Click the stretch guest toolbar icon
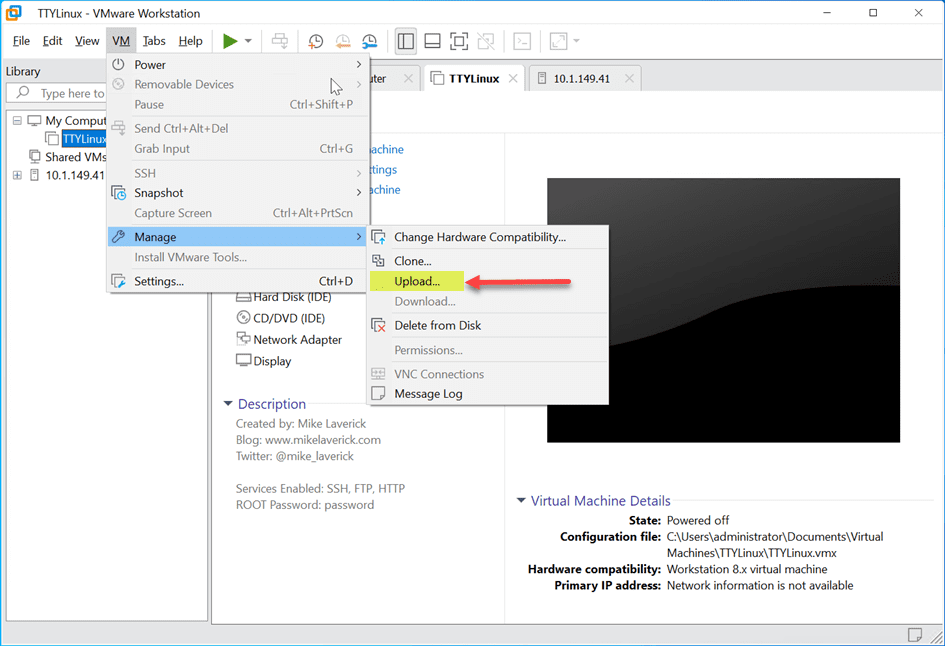 pyautogui.click(x=559, y=41)
